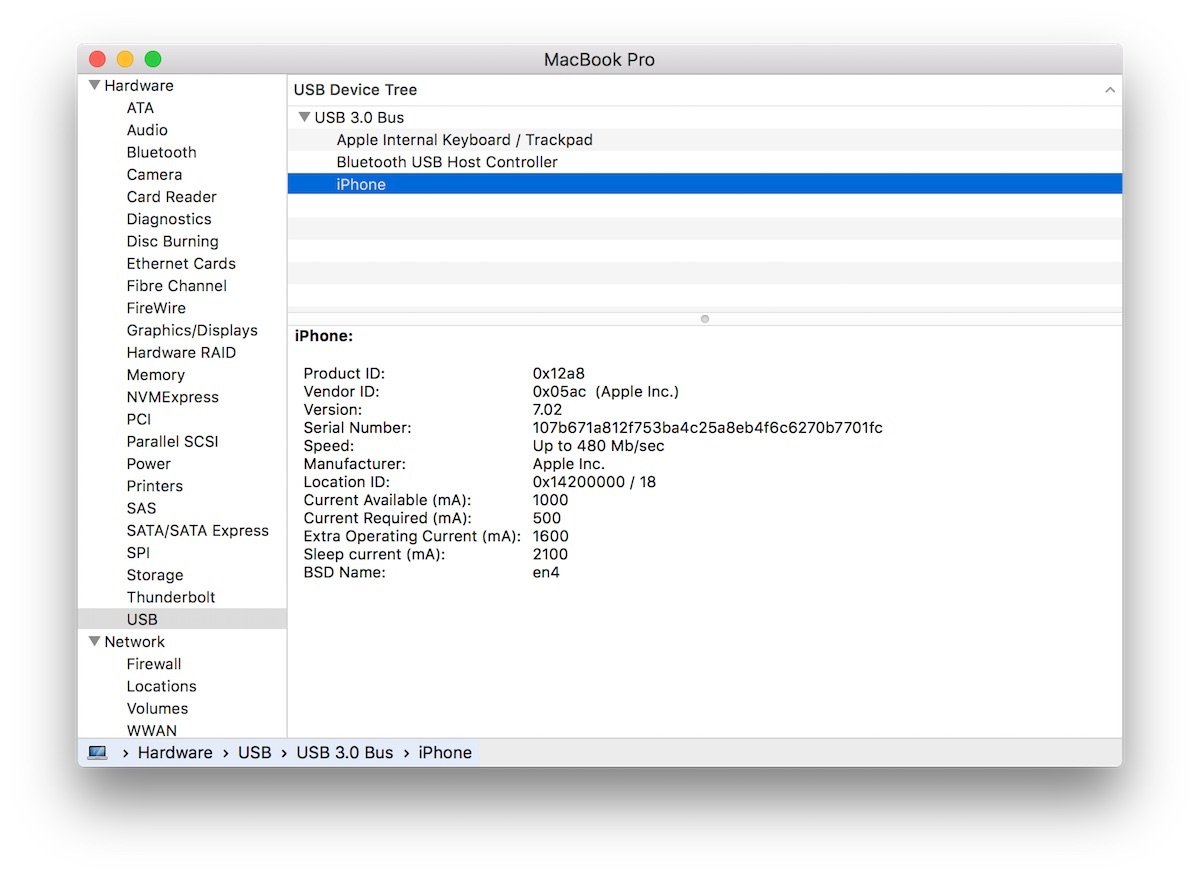Viewport: 1200px width, 878px height.
Task: Toggle sort order of USB Device Tree column
Action: point(1110,90)
